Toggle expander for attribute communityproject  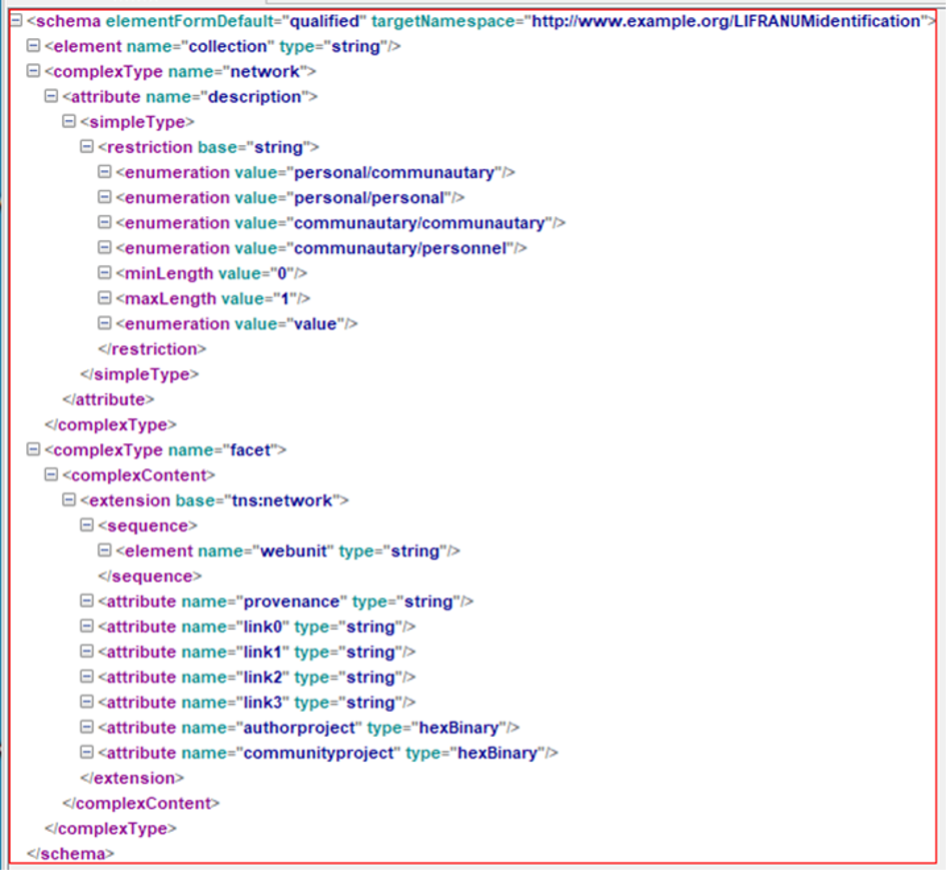(87, 752)
